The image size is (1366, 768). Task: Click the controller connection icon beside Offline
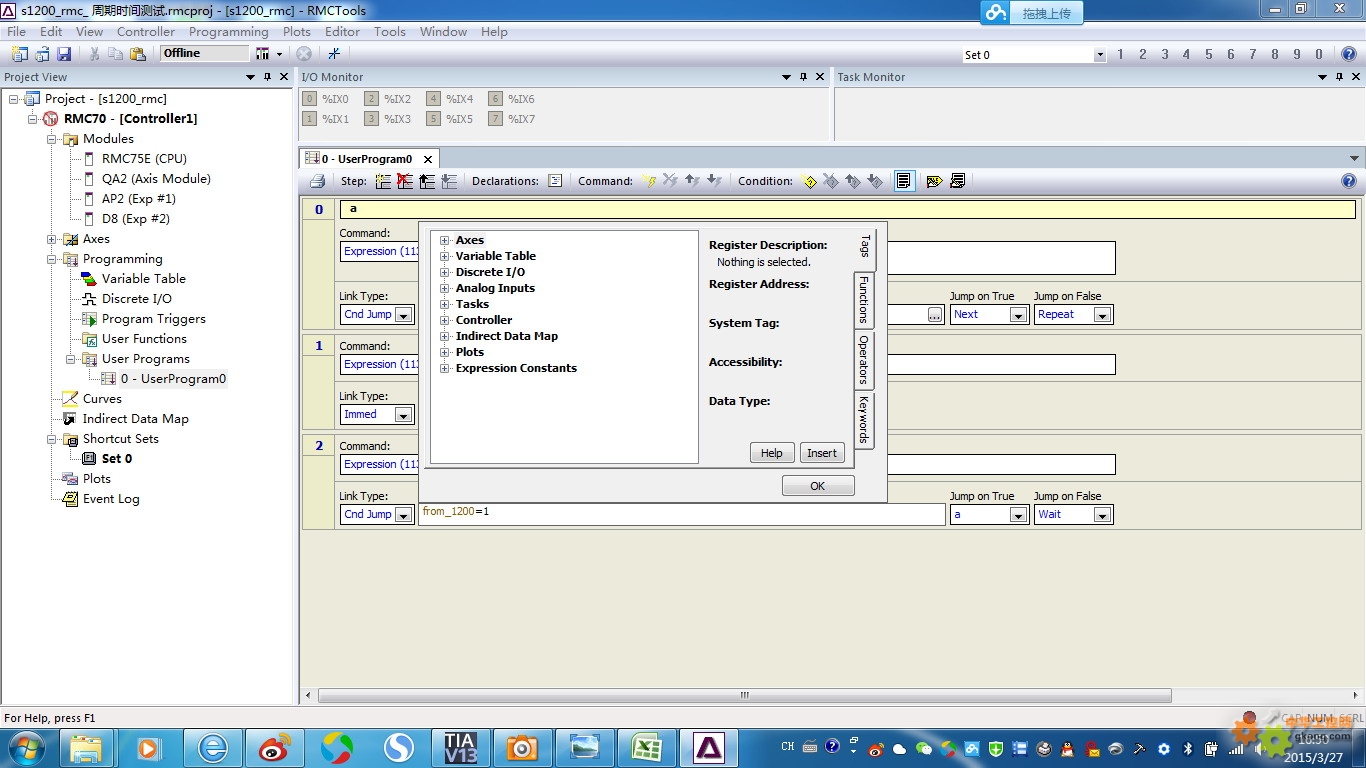263,54
